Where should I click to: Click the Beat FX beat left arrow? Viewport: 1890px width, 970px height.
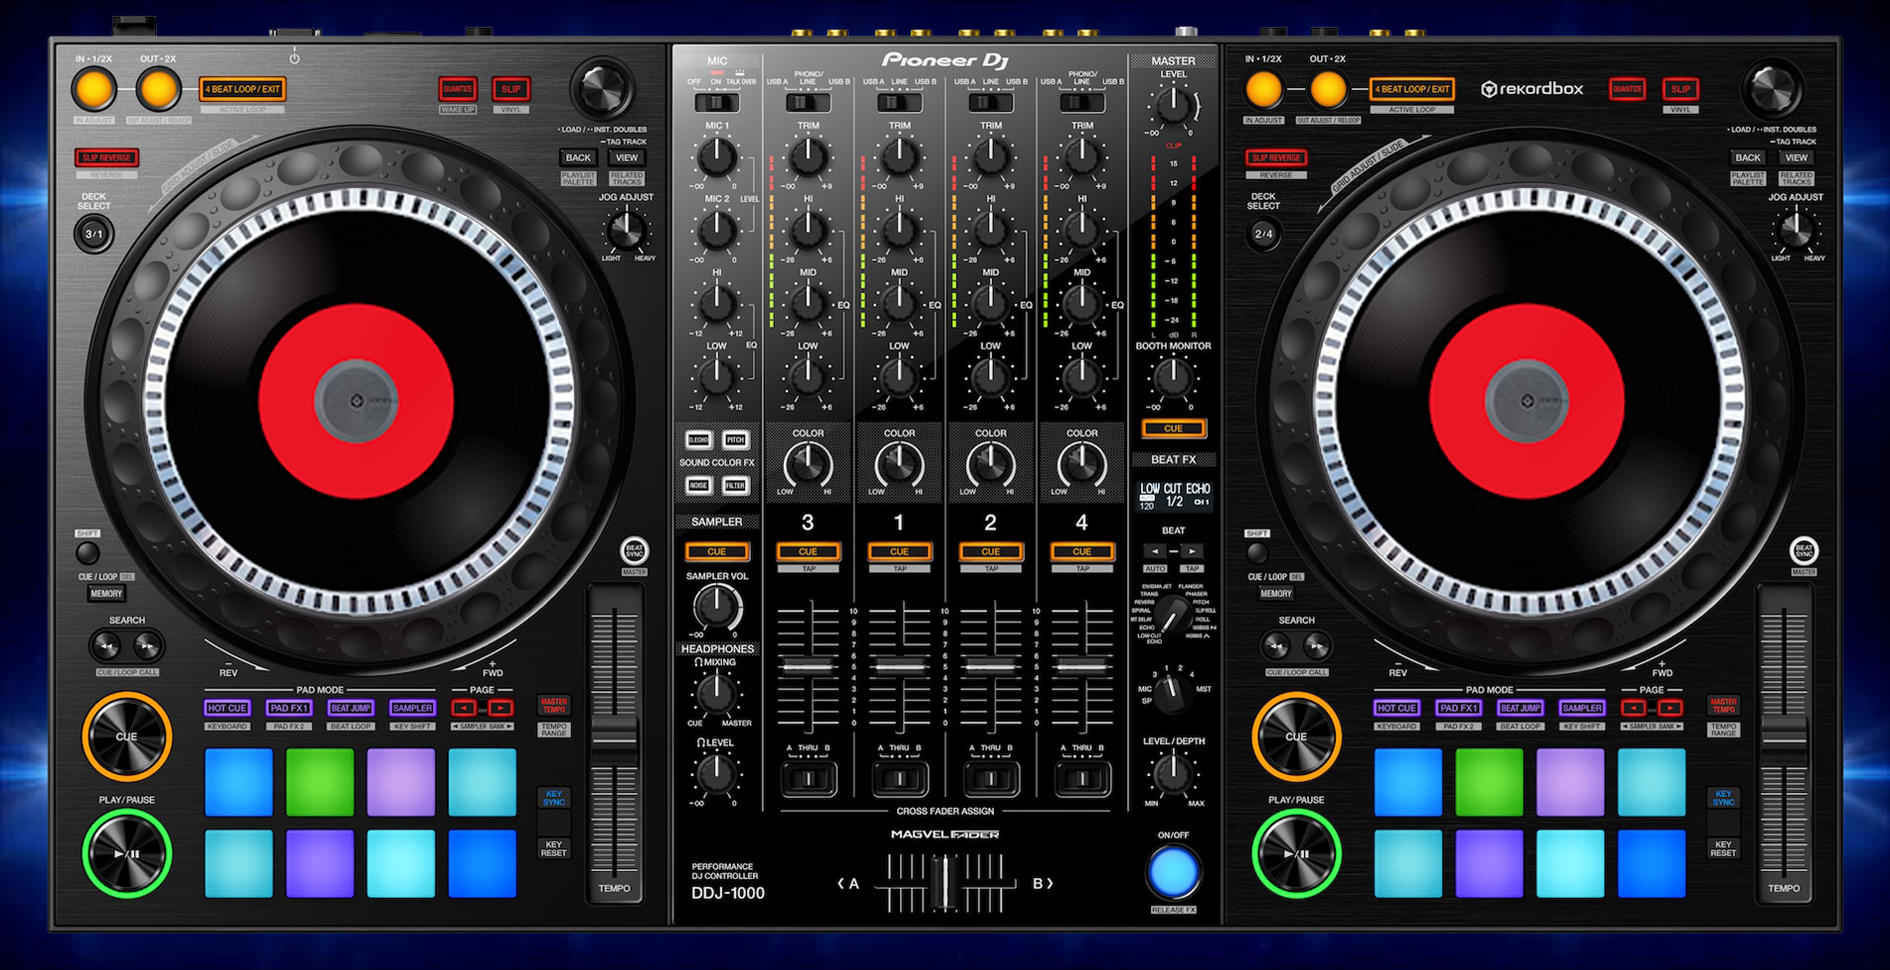tap(1155, 551)
